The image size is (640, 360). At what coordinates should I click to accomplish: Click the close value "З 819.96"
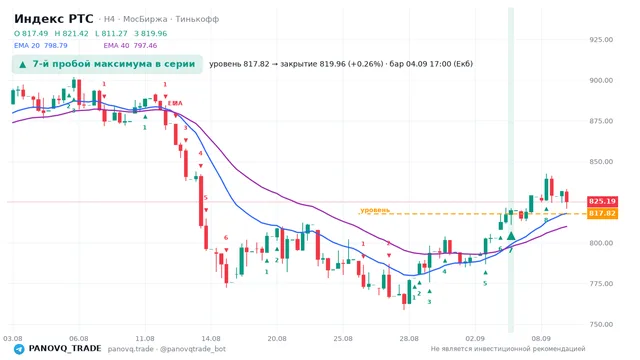(151, 33)
